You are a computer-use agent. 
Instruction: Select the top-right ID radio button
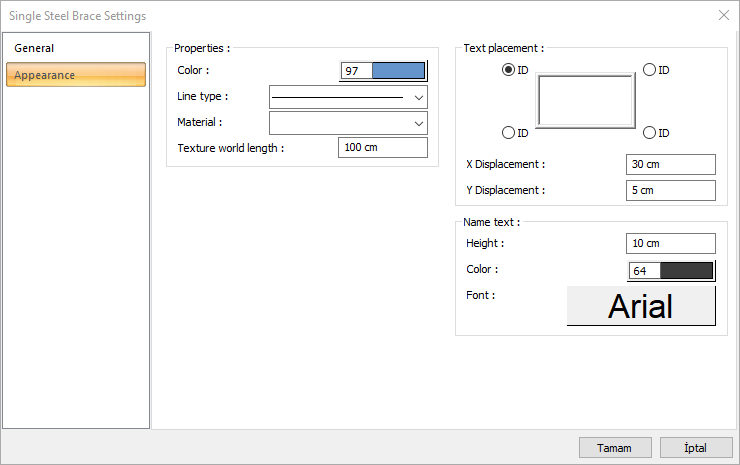point(649,70)
